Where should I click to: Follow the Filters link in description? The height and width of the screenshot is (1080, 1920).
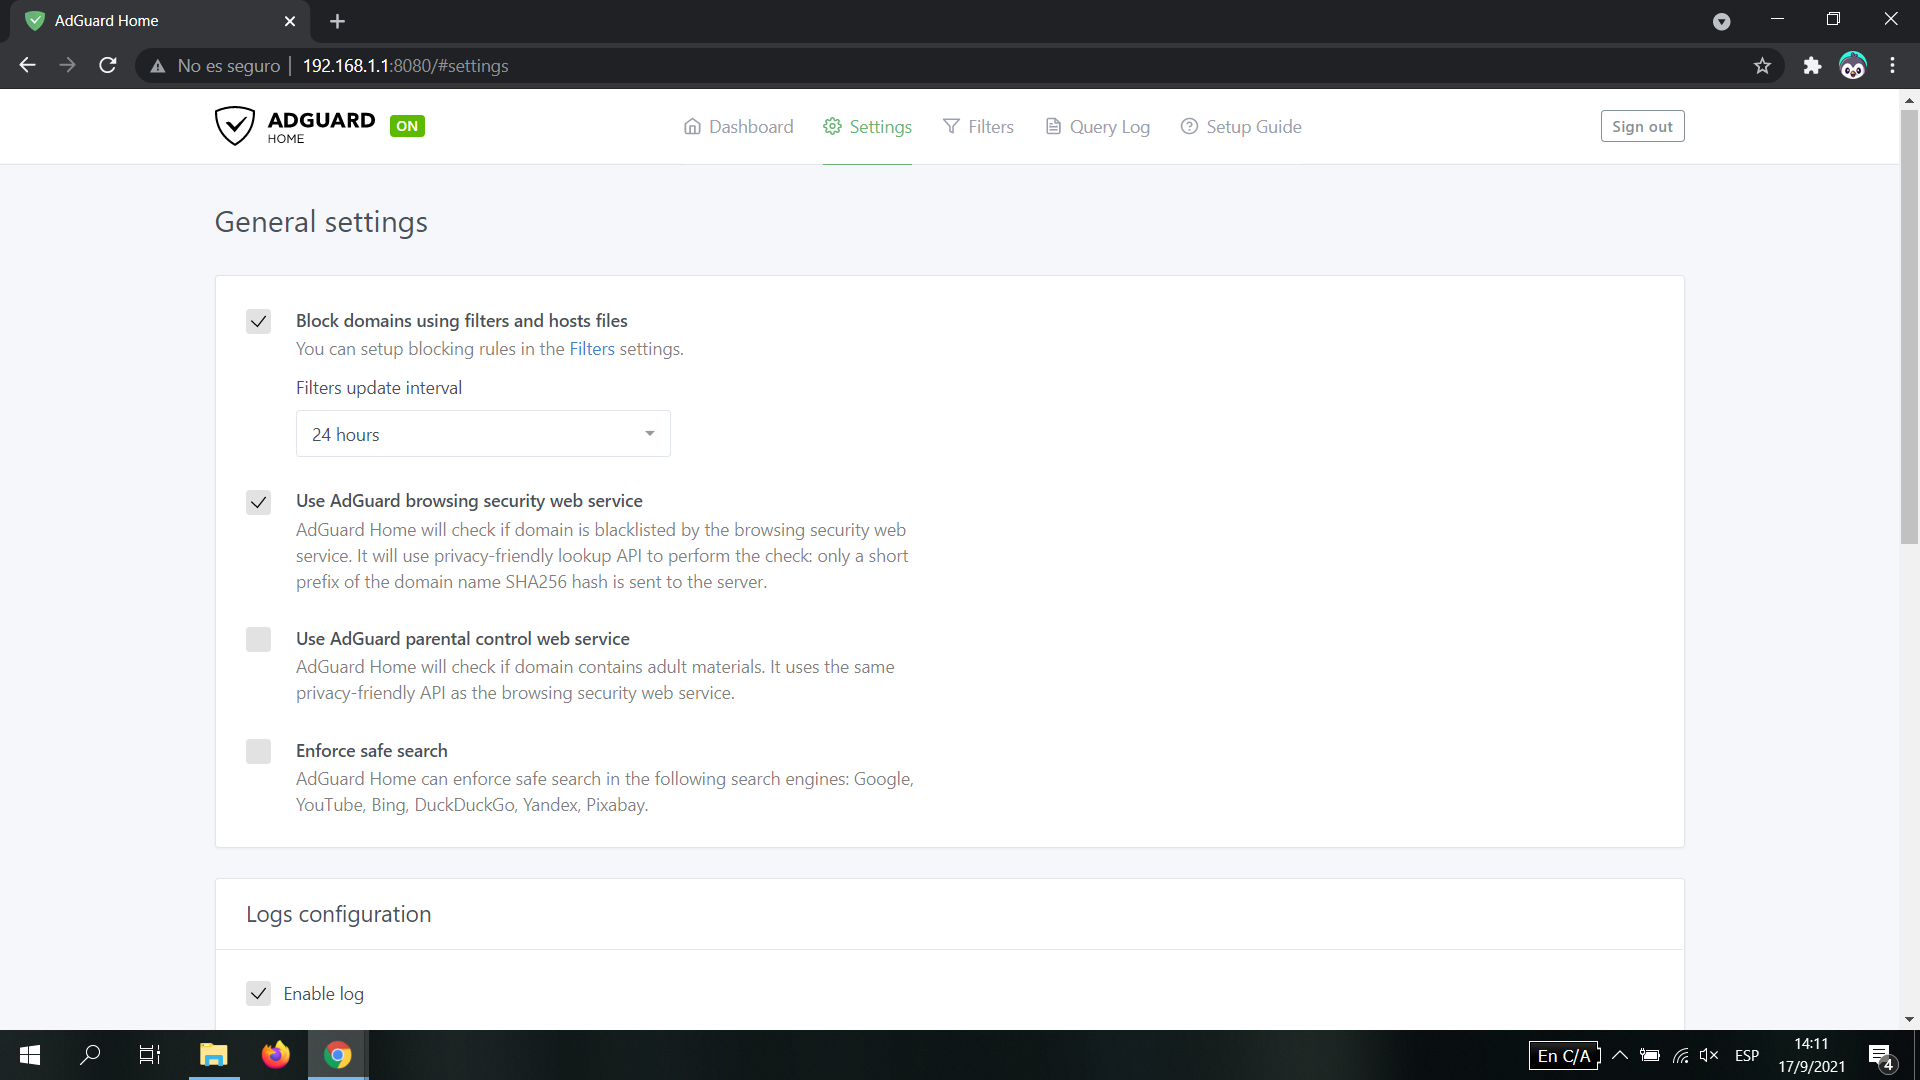click(592, 349)
